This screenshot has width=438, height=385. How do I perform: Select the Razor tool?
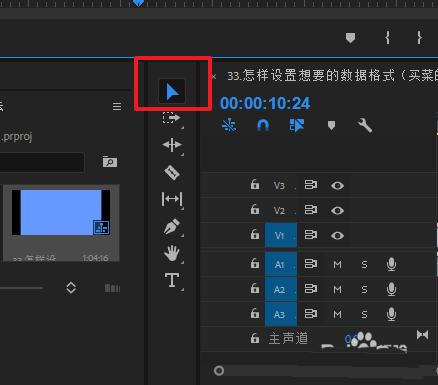(x=172, y=172)
